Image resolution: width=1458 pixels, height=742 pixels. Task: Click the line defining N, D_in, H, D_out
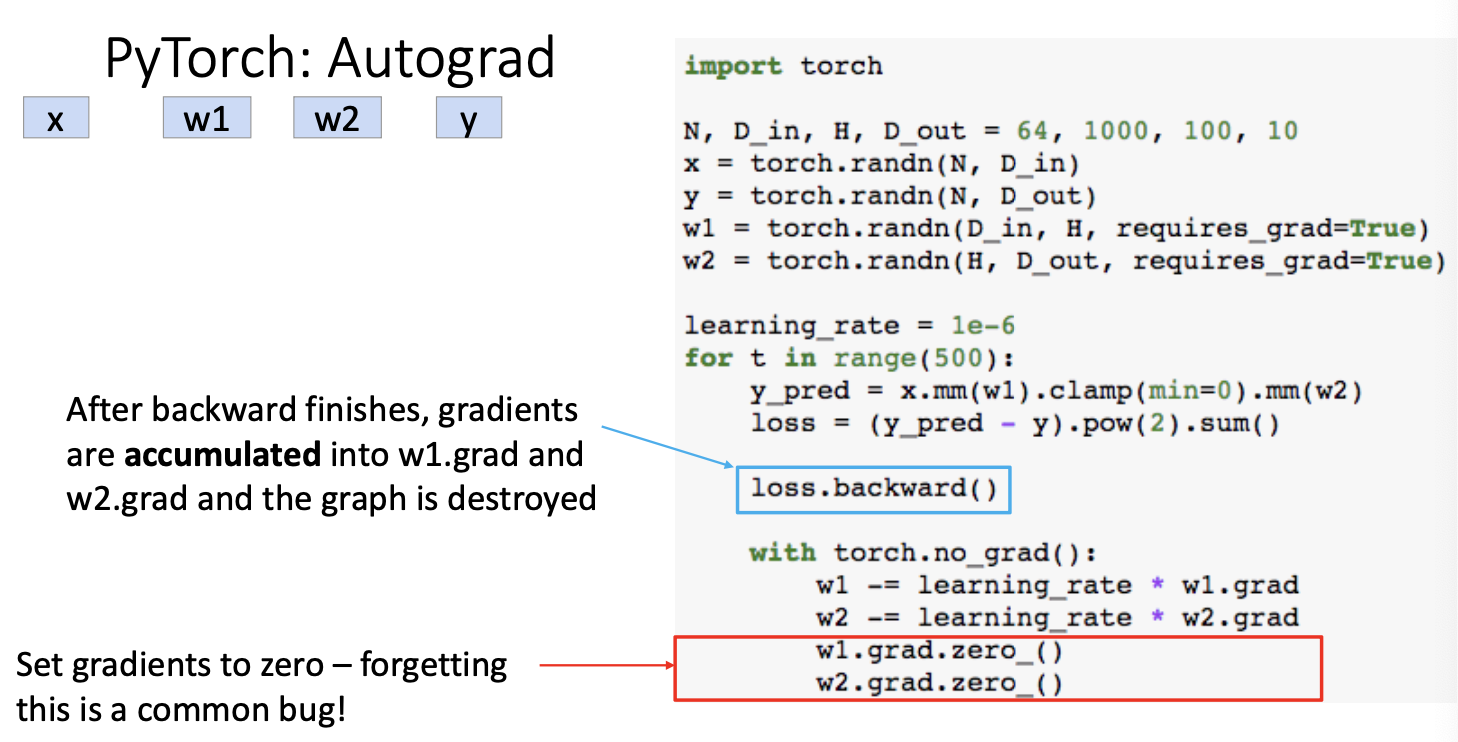(x=991, y=131)
